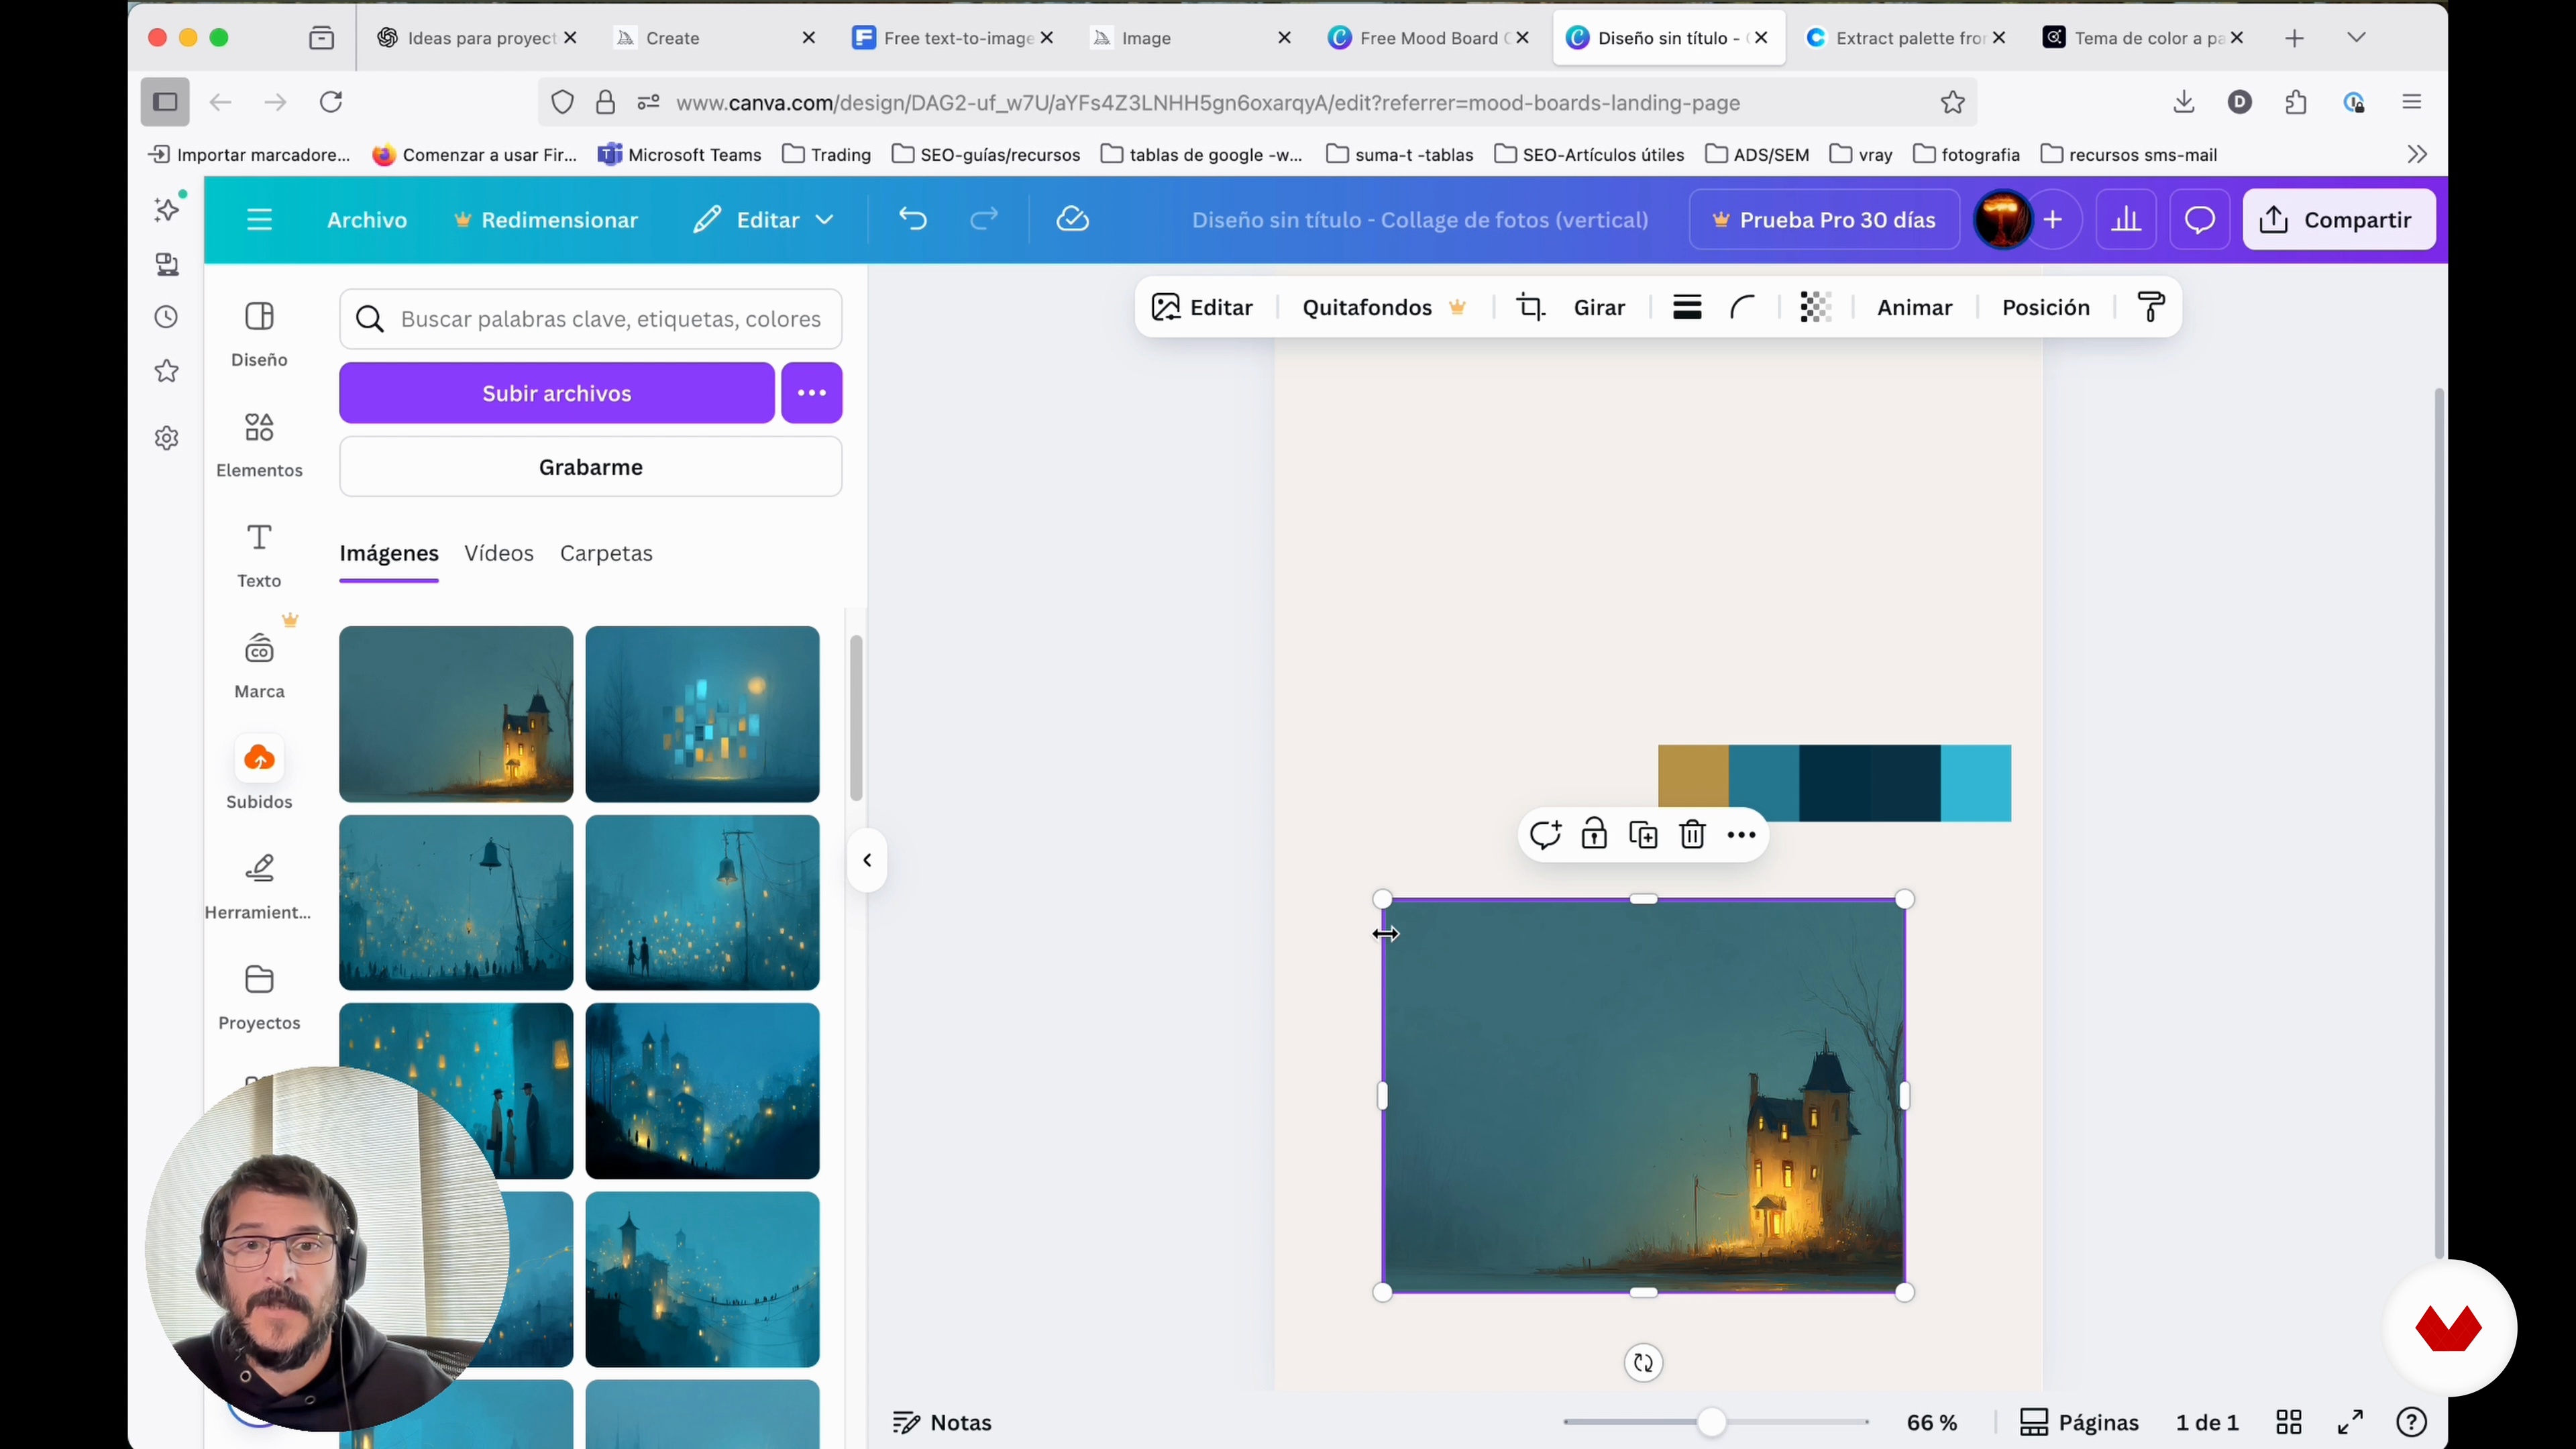Open the Diseño side panel

(259, 335)
